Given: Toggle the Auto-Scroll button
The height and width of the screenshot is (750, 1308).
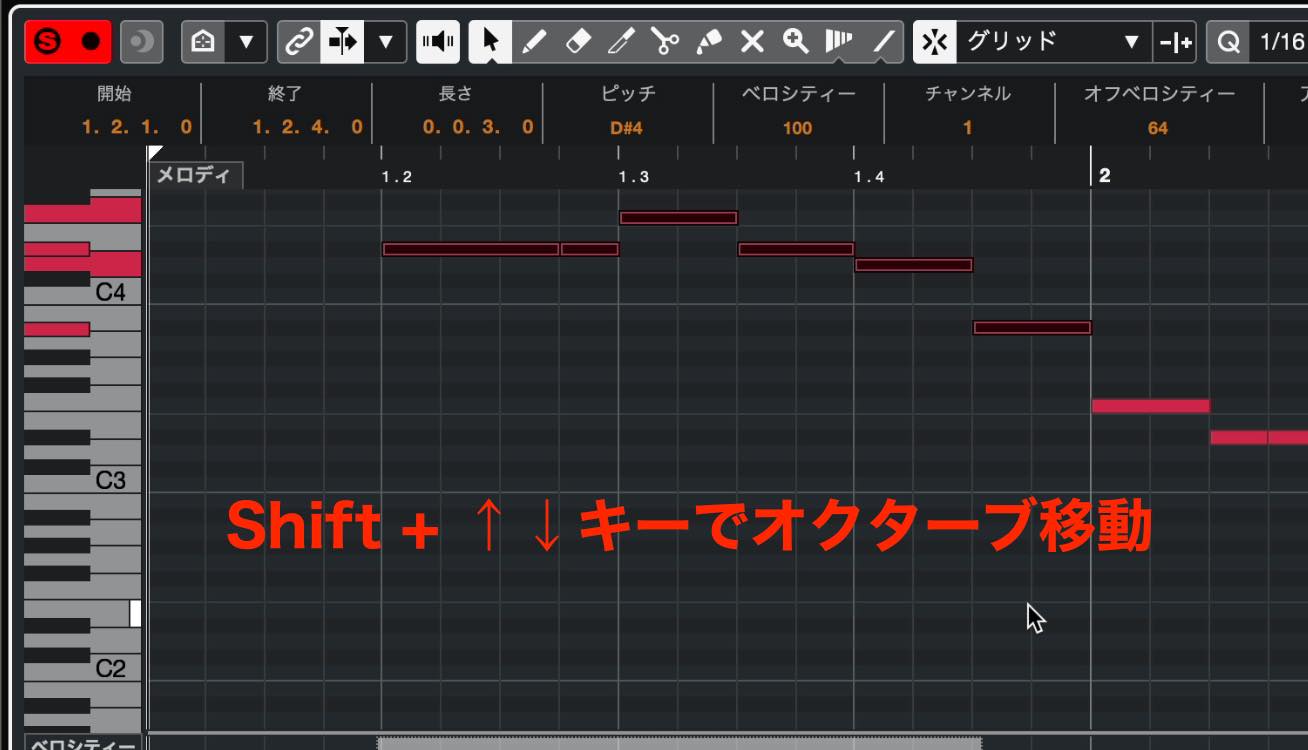Looking at the screenshot, I should pyautogui.click(x=342, y=42).
